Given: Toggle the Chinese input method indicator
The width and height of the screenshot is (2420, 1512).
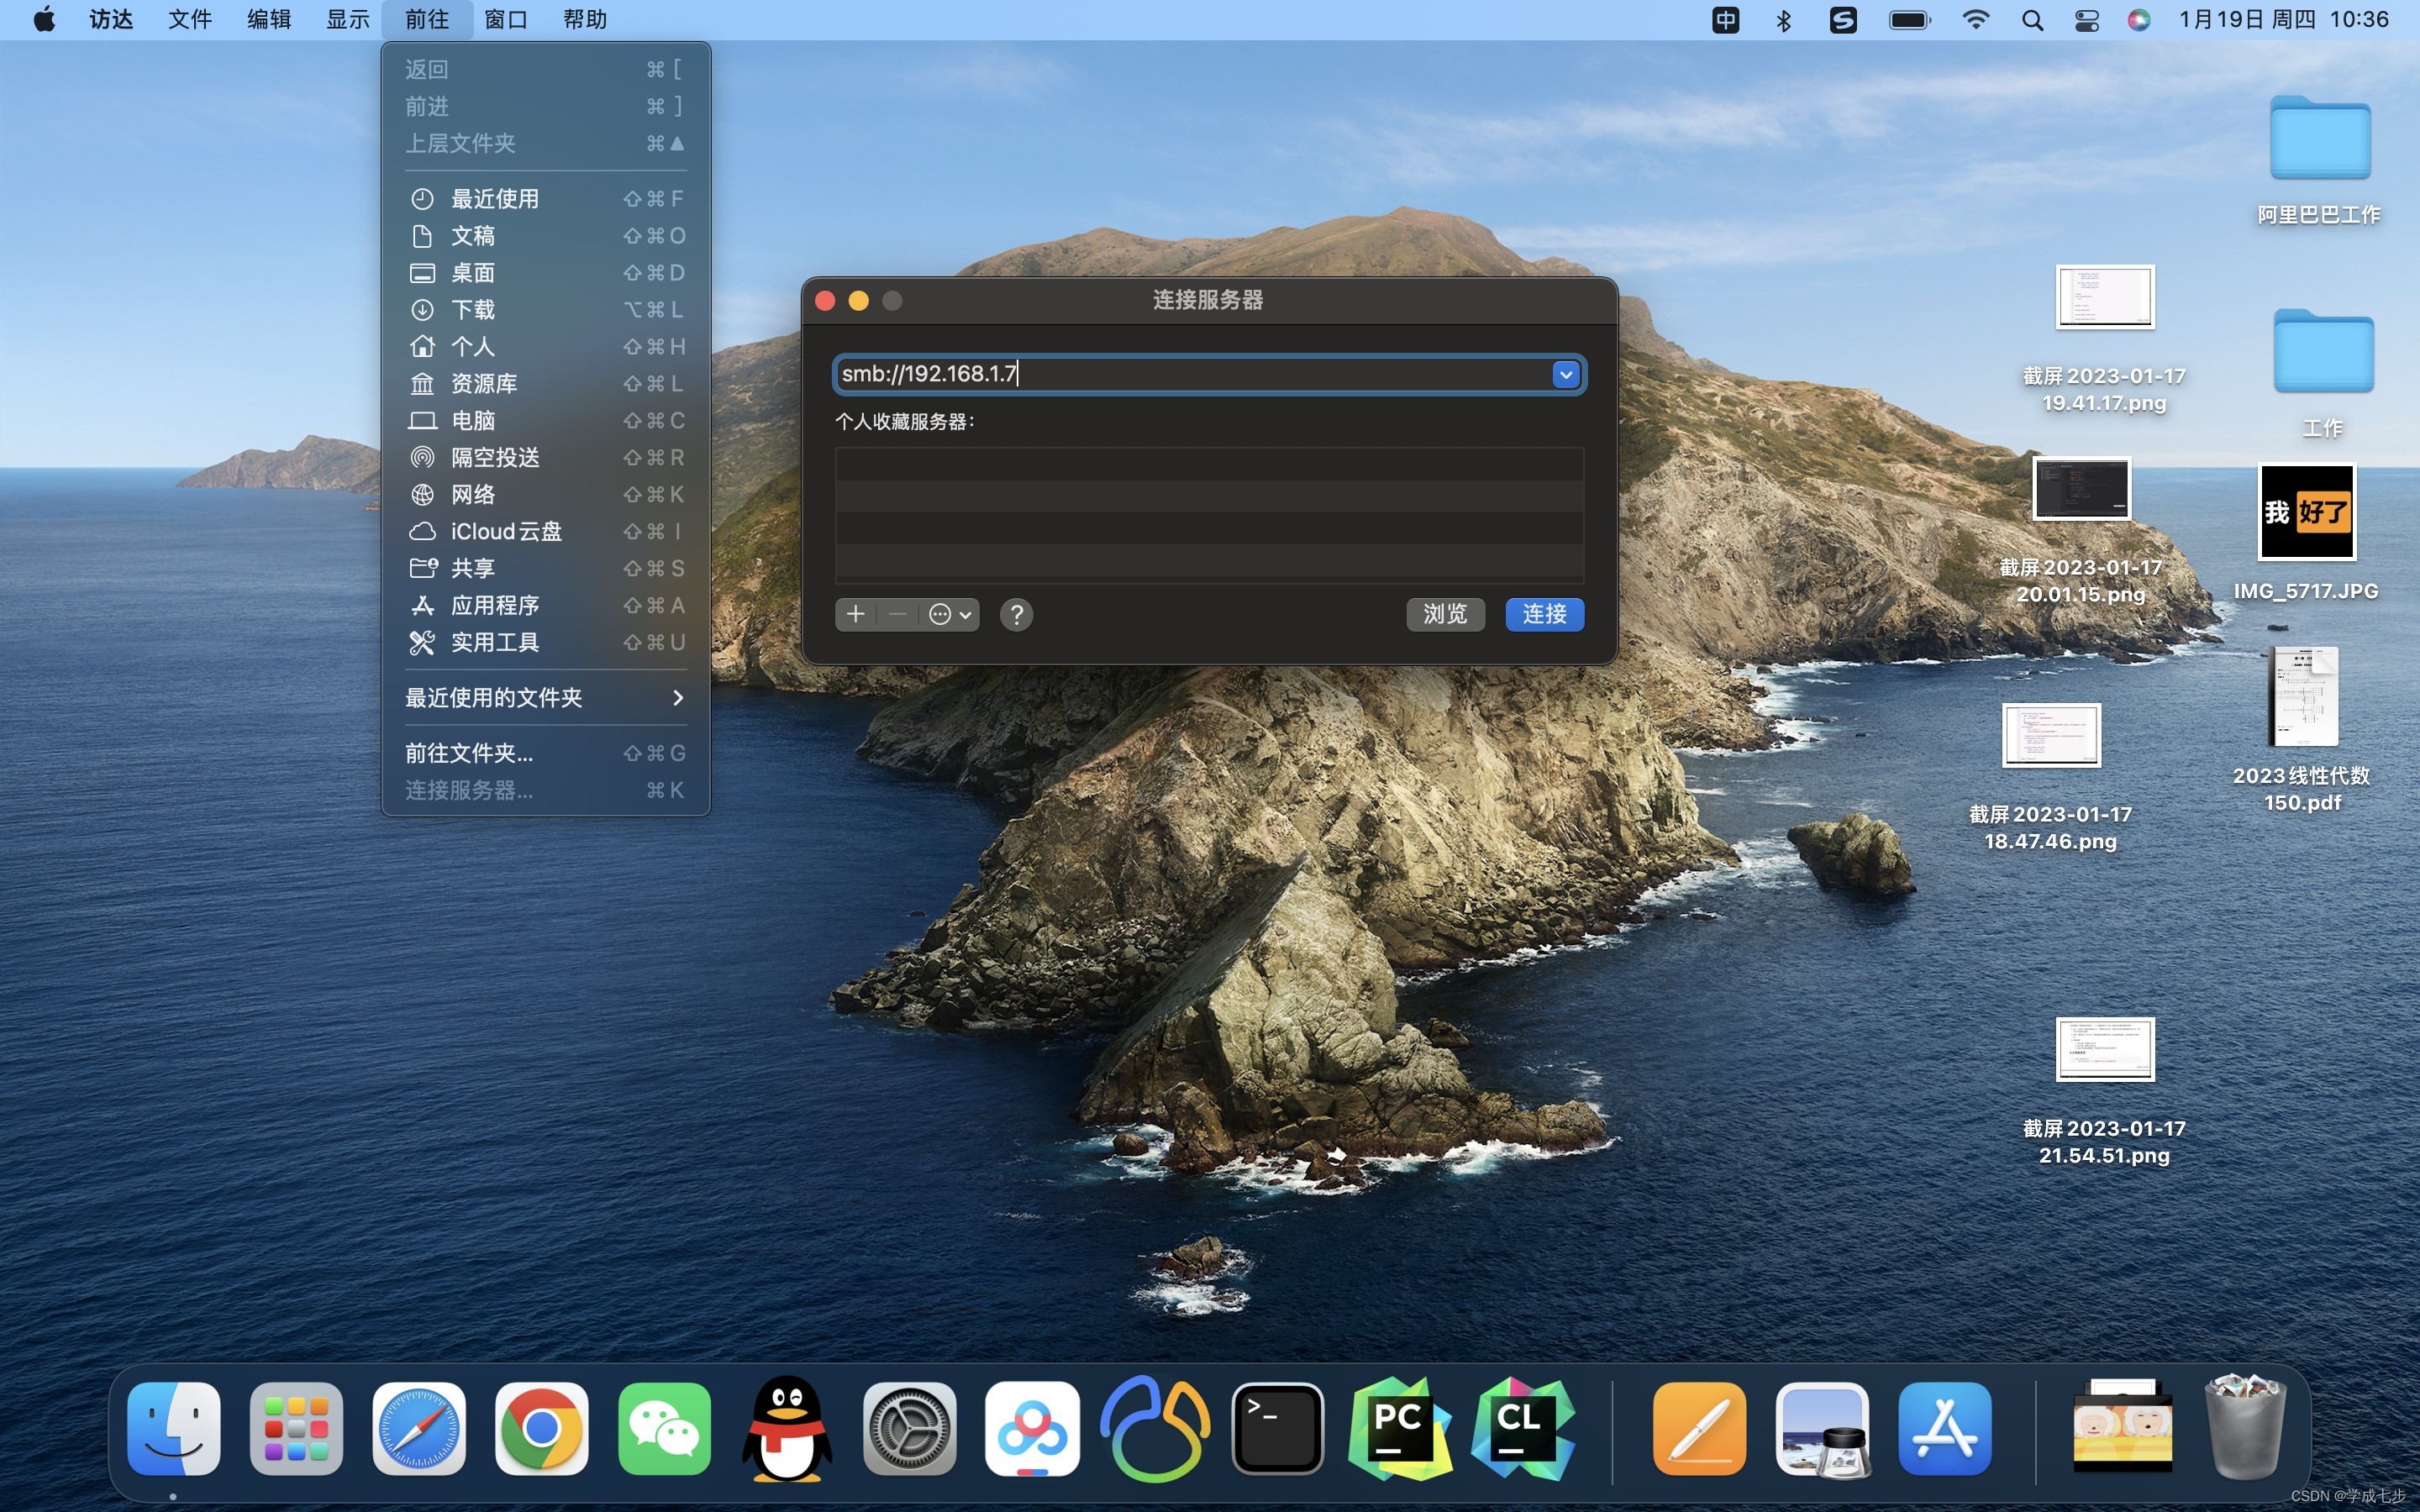Looking at the screenshot, I should pyautogui.click(x=1725, y=20).
